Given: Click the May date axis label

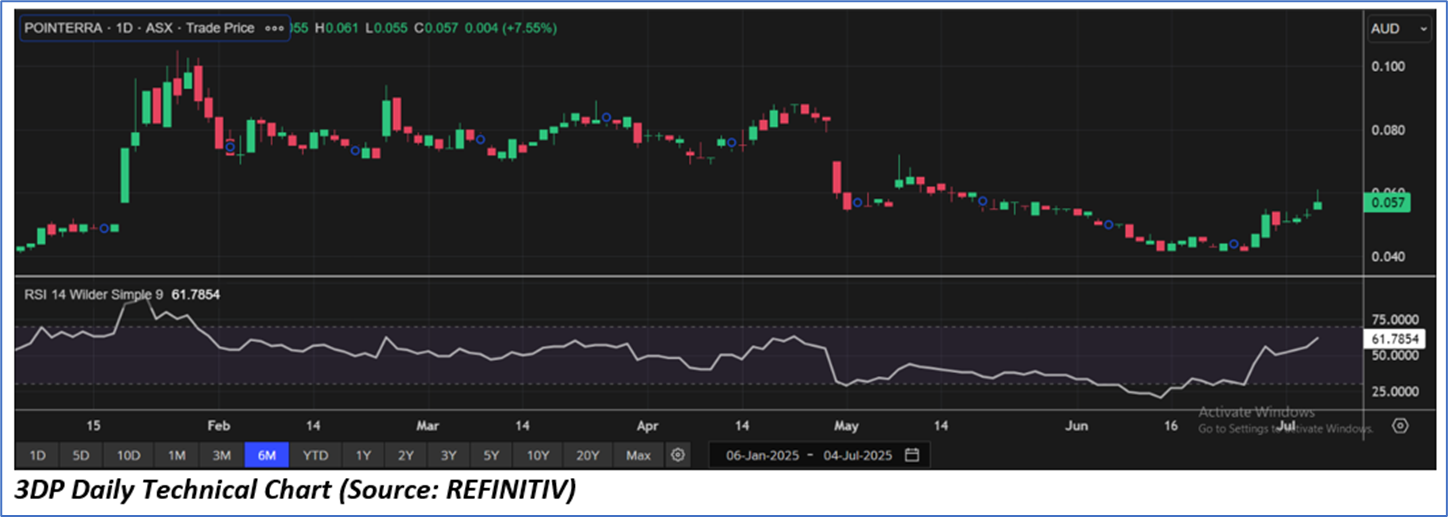Looking at the screenshot, I should (847, 425).
